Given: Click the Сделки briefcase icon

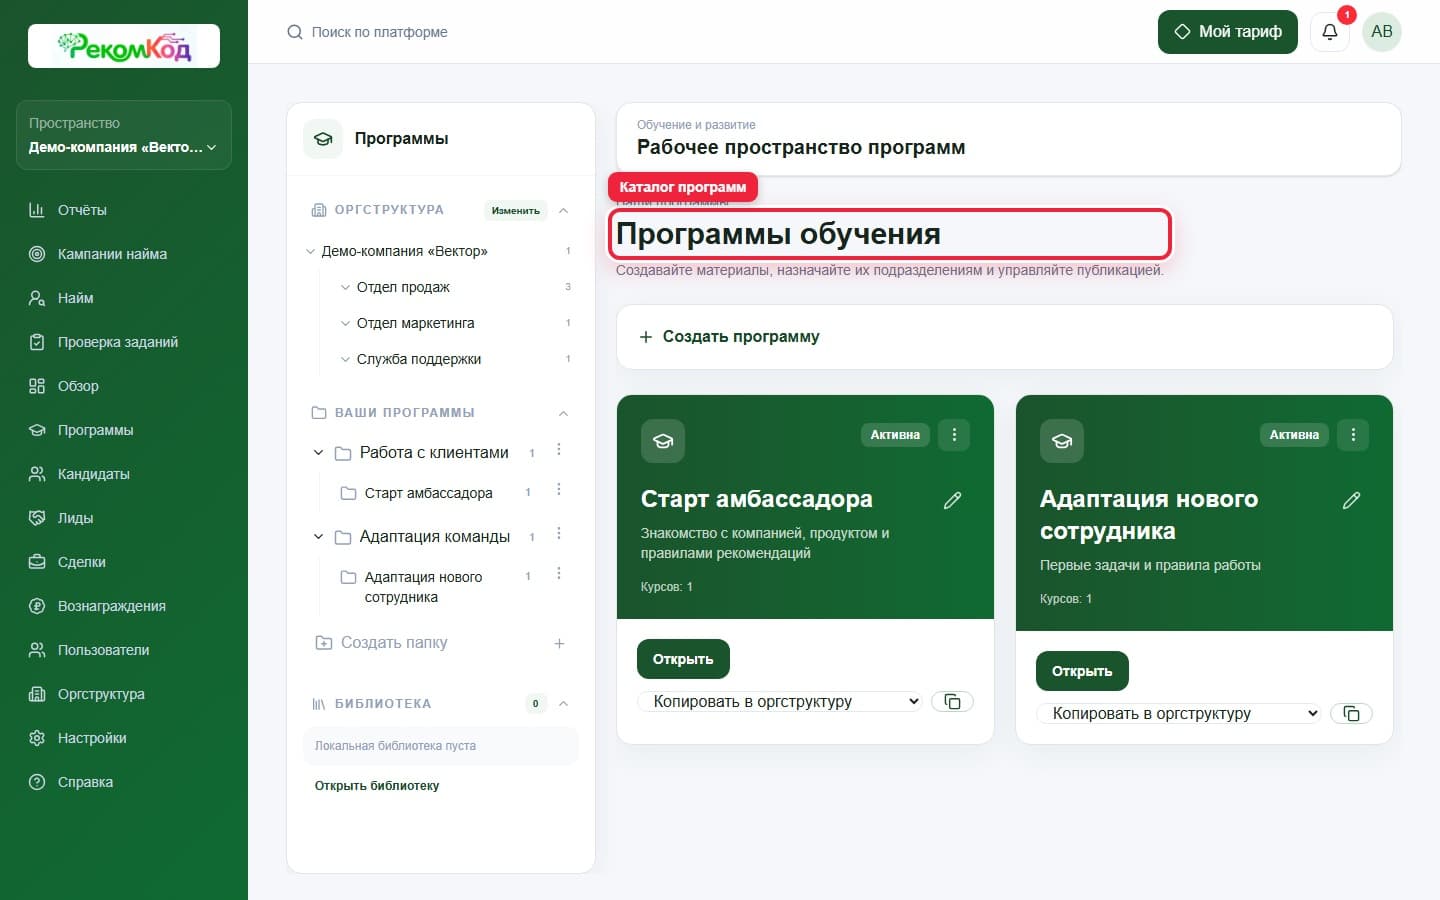Looking at the screenshot, I should pyautogui.click(x=37, y=562).
